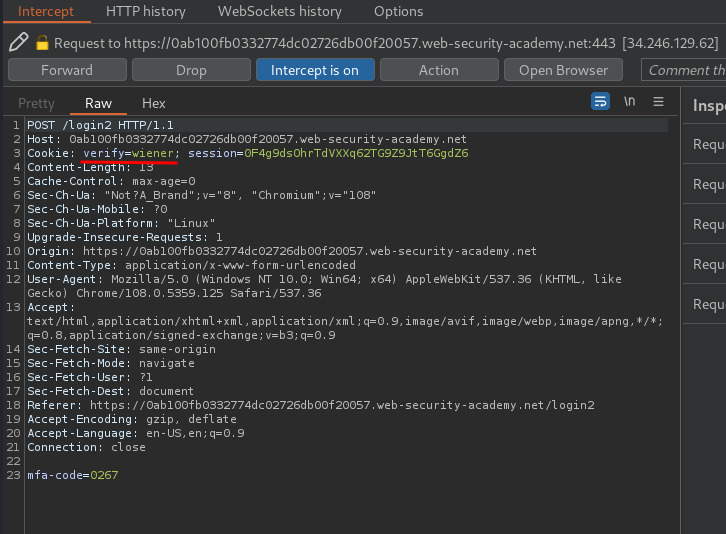
Task: Open the Action menu button
Action: point(439,70)
